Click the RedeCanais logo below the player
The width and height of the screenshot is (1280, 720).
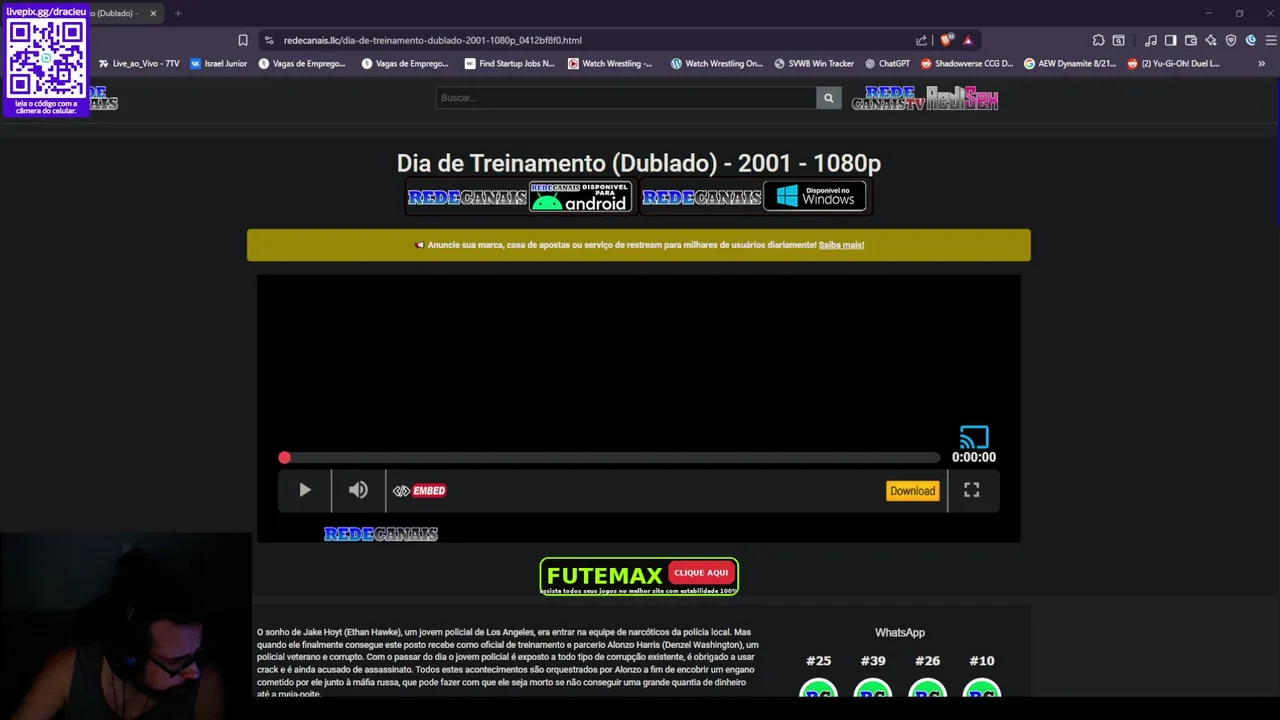click(381, 534)
